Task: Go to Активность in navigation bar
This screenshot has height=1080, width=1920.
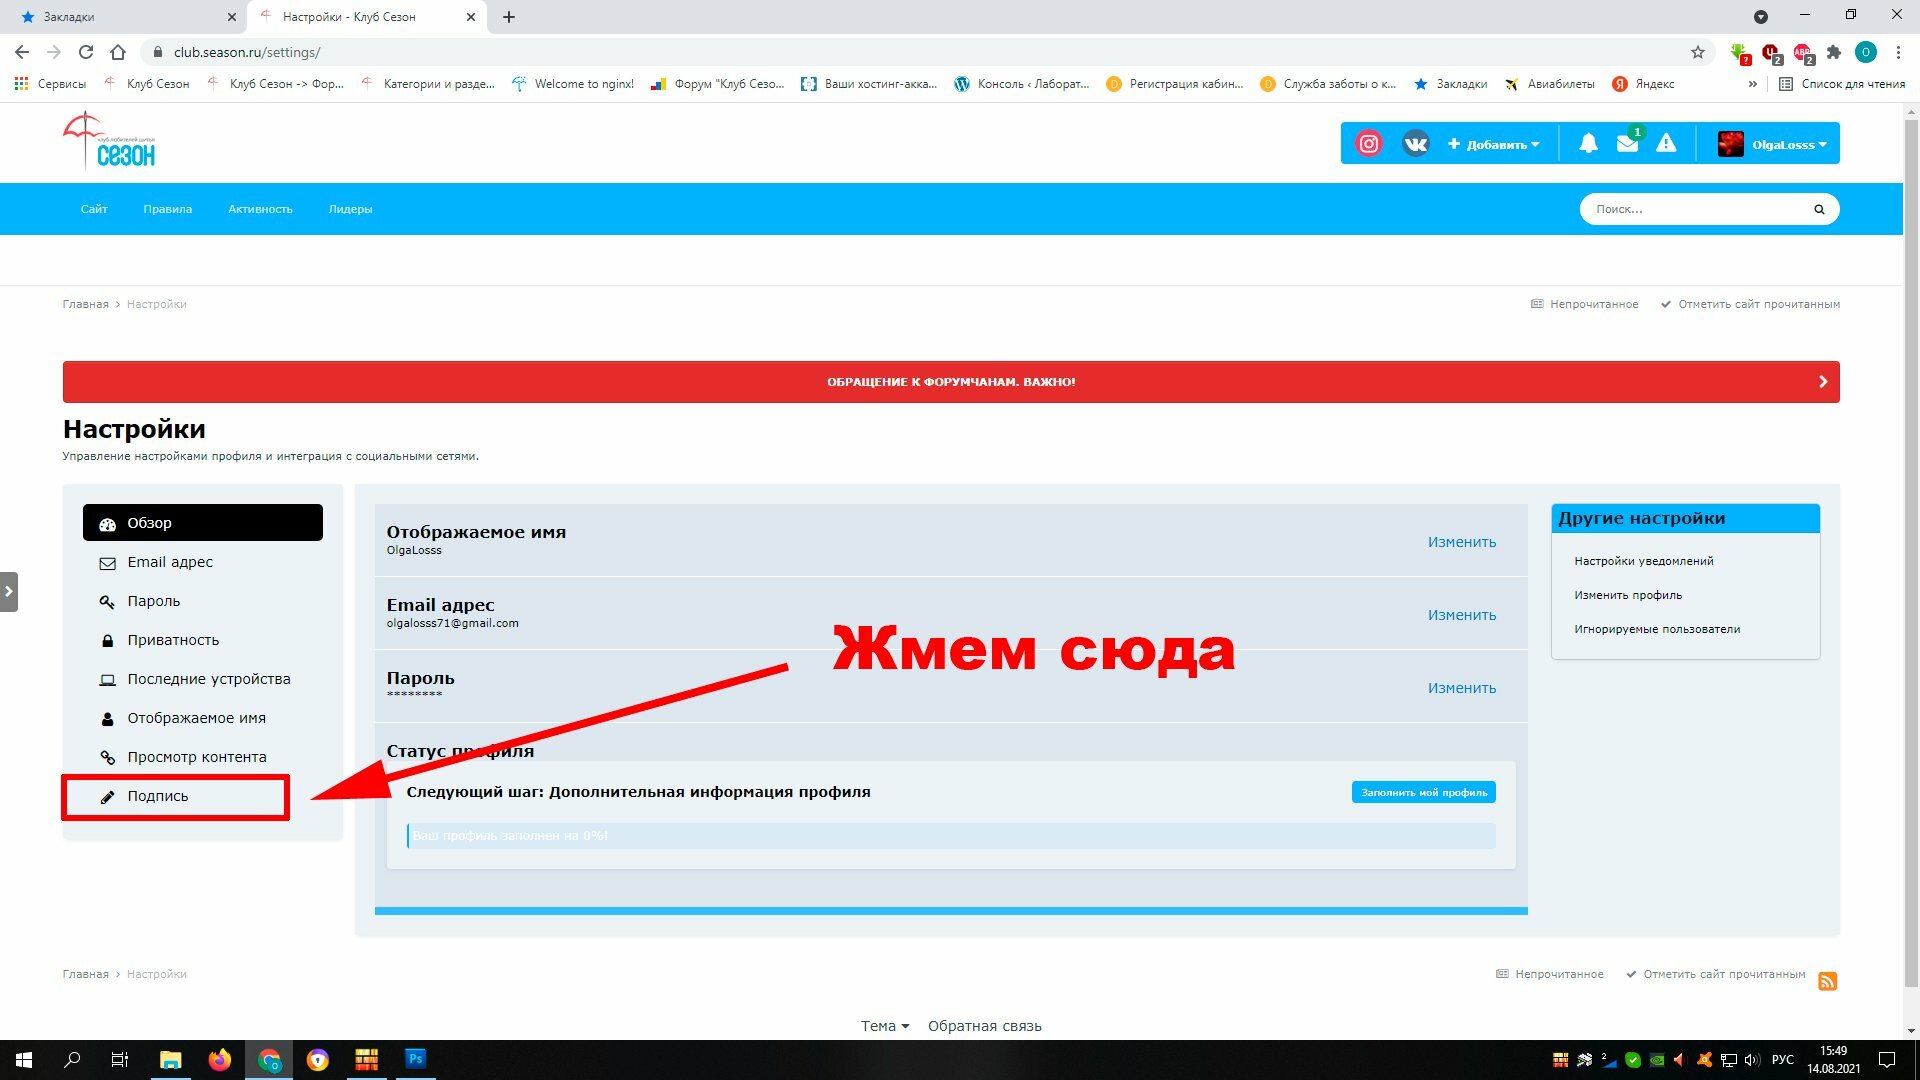Action: tap(260, 209)
